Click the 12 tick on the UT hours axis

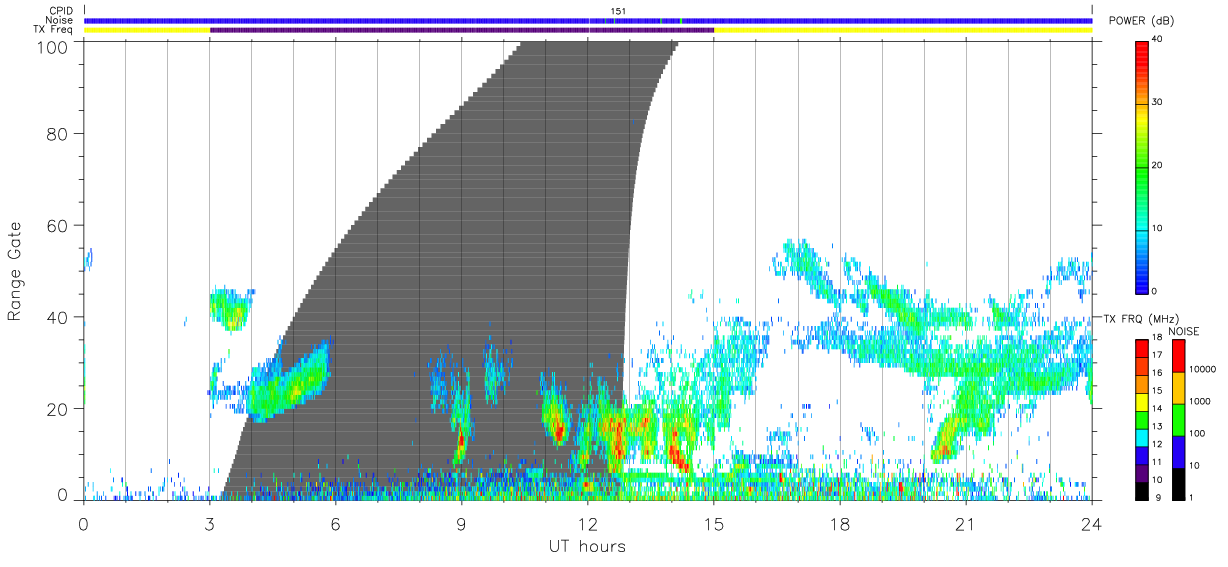588,523
